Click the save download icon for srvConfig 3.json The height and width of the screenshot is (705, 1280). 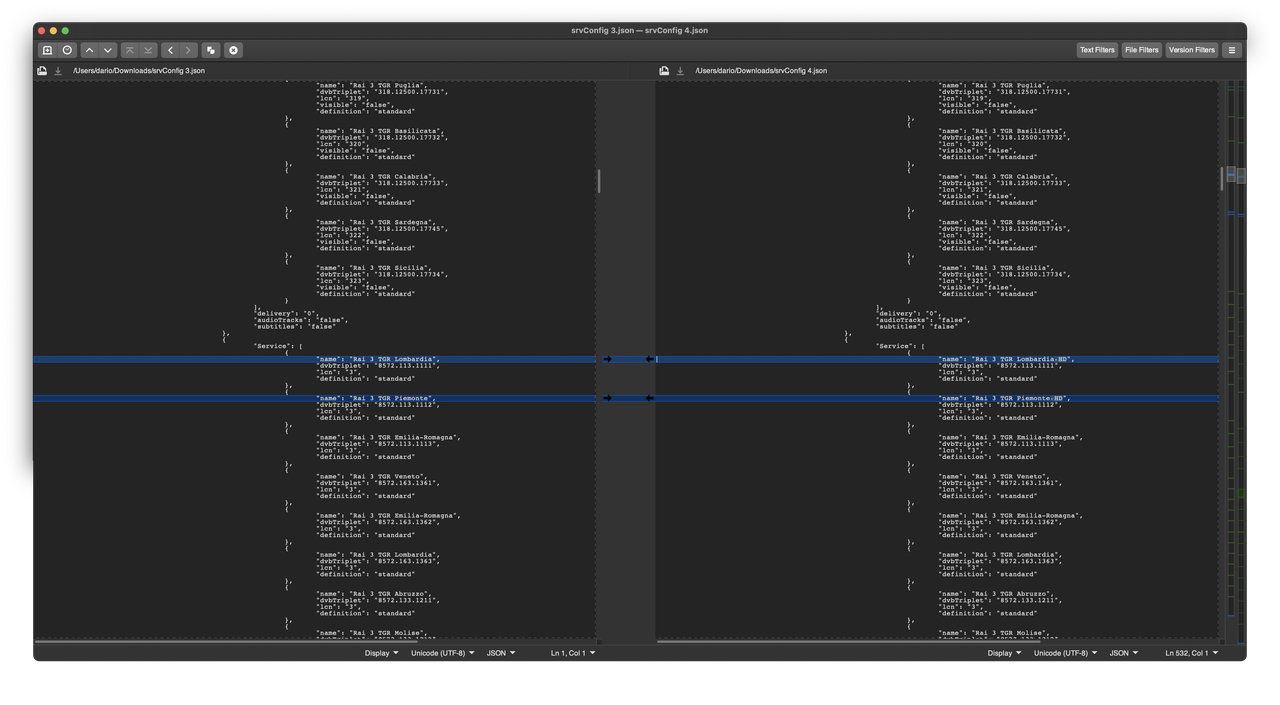point(58,71)
